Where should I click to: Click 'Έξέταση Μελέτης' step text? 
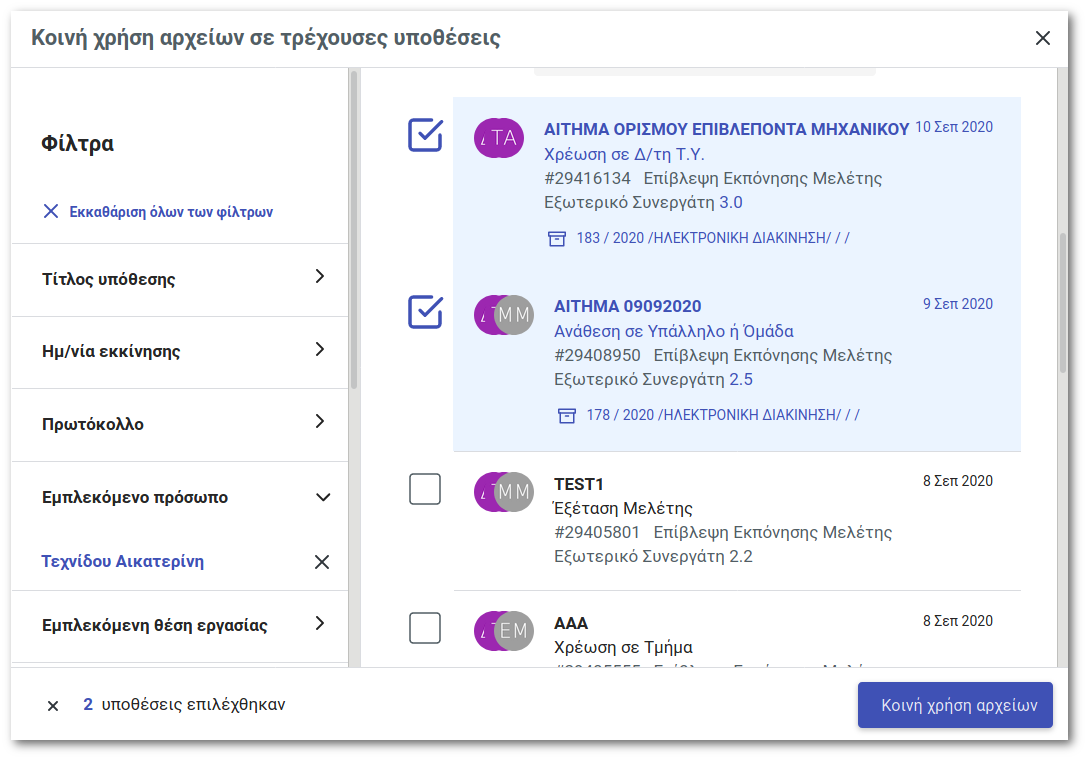coord(623,508)
